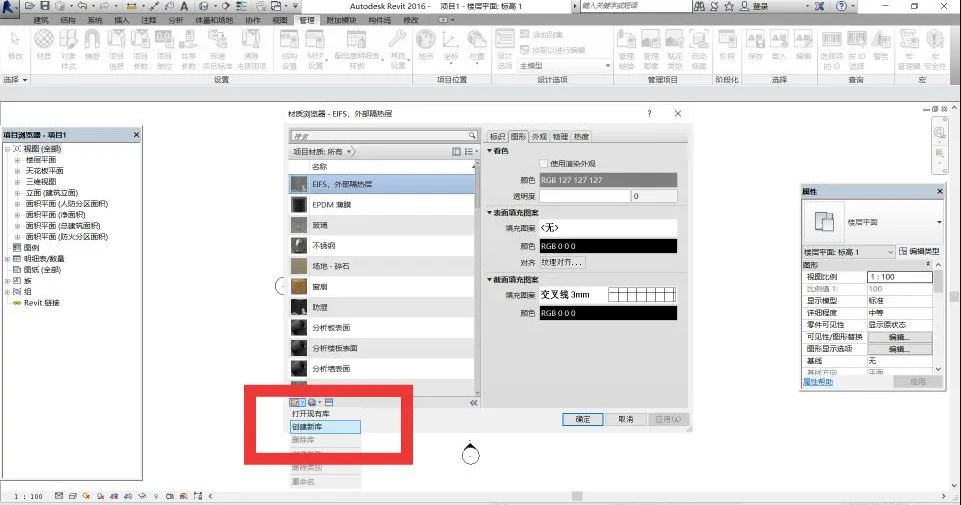Screen dimensions: 961x505
Task: Click the binoculars search icon in info center
Action: click(699, 6)
